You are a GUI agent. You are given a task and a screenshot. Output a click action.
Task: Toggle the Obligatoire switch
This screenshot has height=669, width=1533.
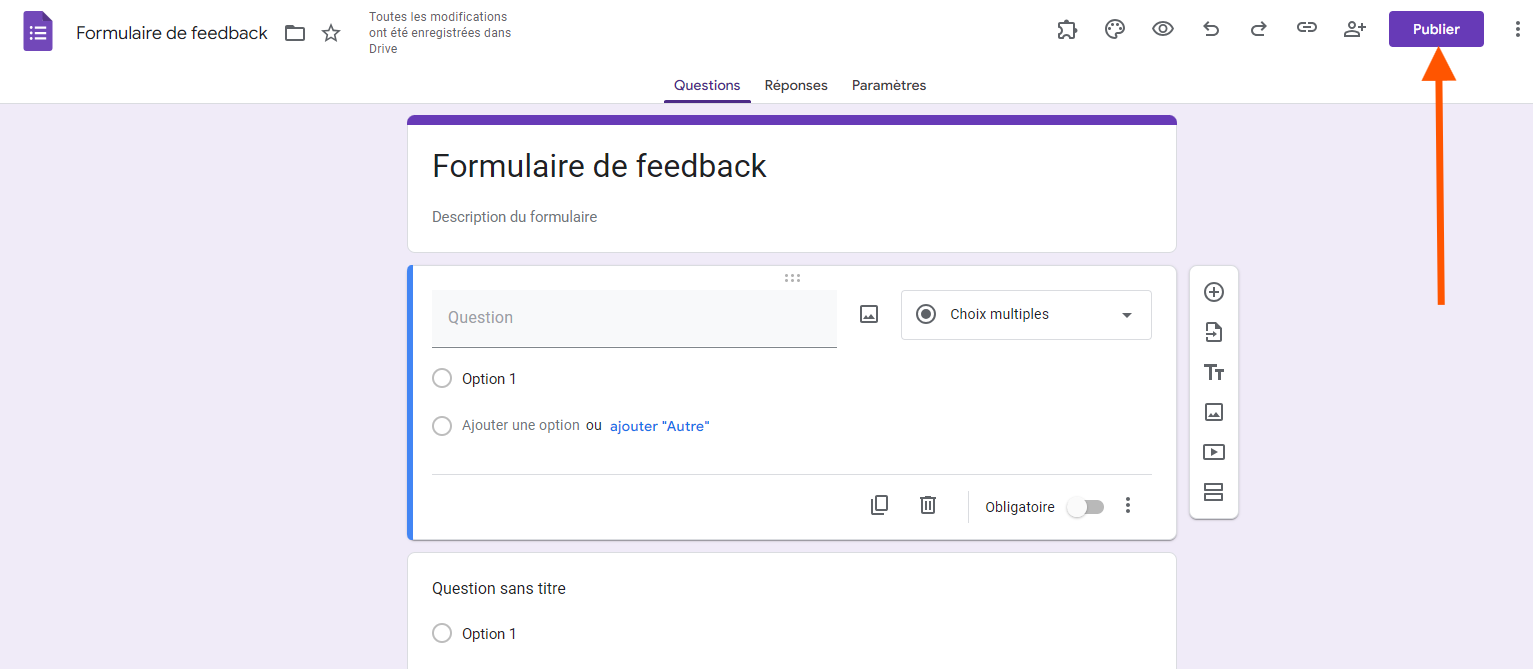pyautogui.click(x=1085, y=507)
